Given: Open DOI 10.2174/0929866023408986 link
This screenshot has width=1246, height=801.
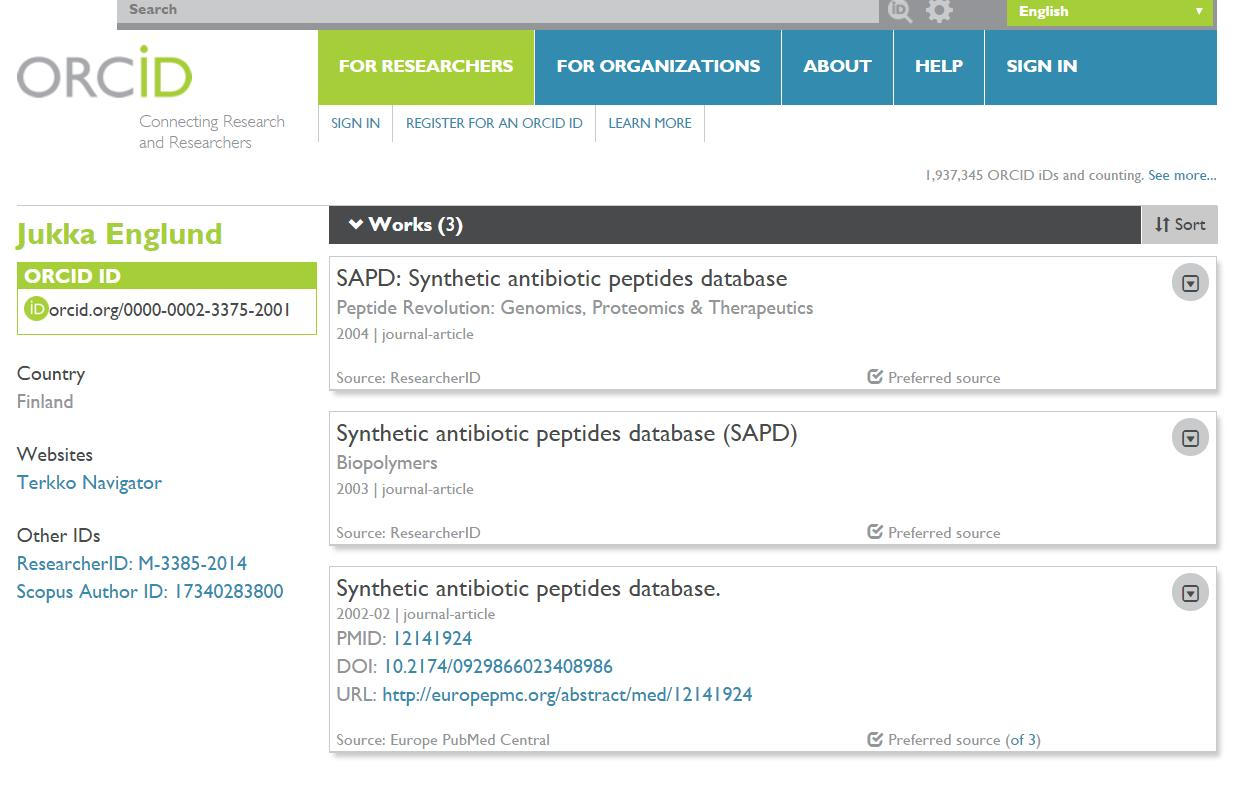Looking at the screenshot, I should [498, 667].
